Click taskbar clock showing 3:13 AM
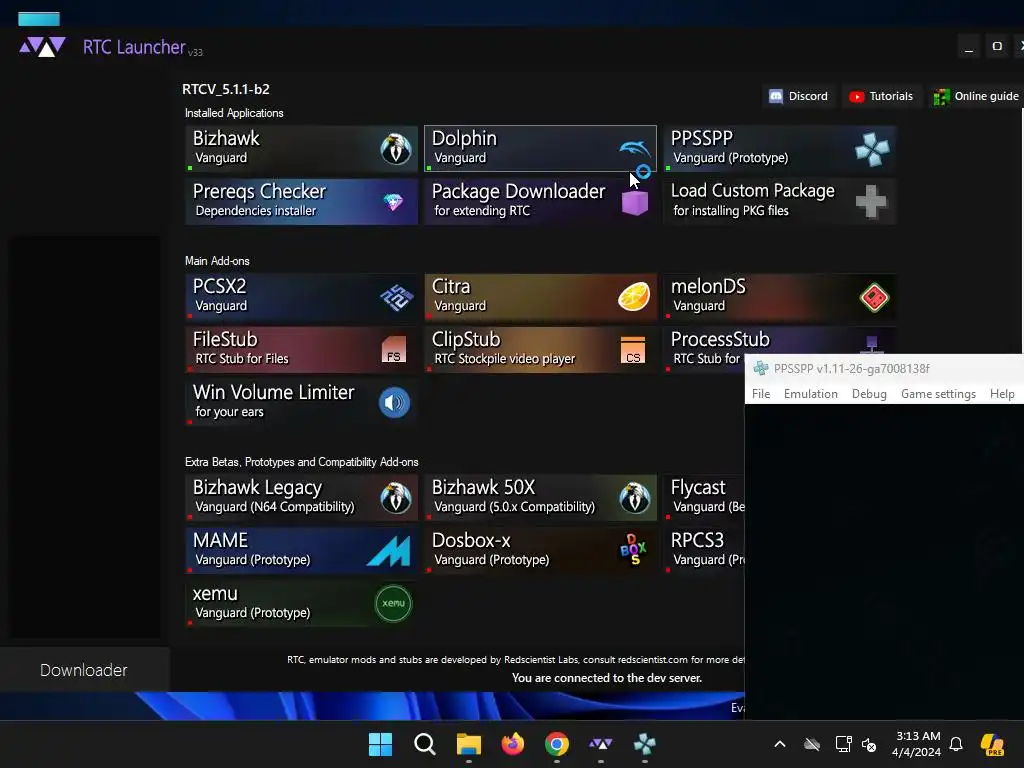The height and width of the screenshot is (768, 1024). point(917,744)
